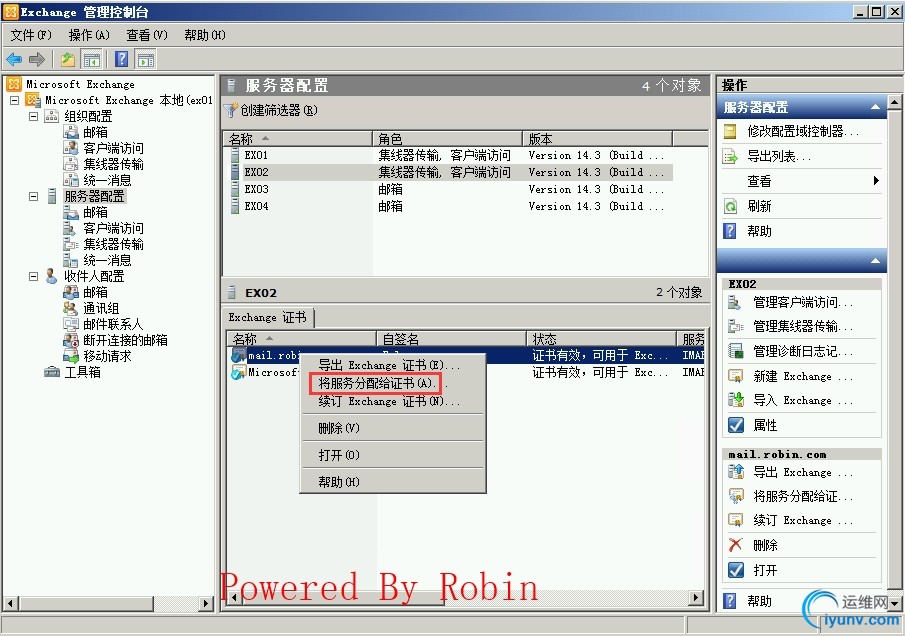The width and height of the screenshot is (905, 636).
Task: Click the 管理集线器传输 icon under EX02
Action: point(735,327)
